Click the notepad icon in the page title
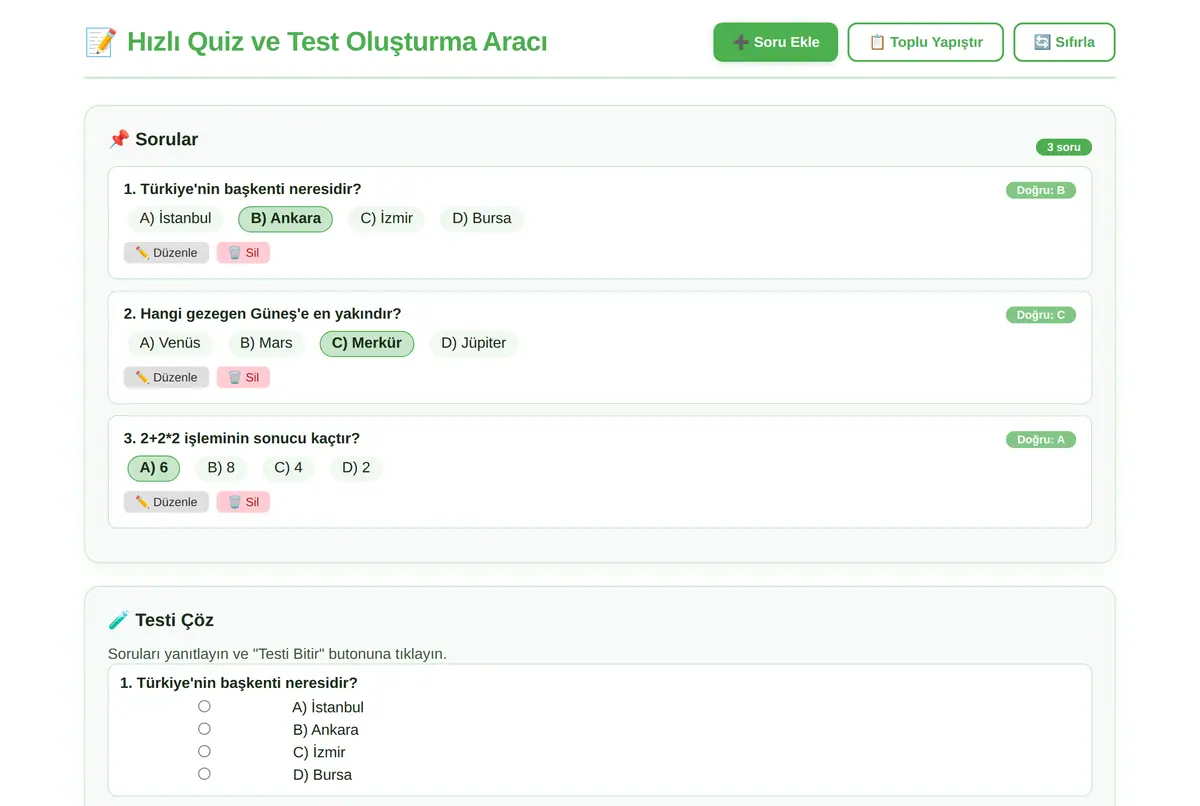The width and height of the screenshot is (1200, 806). (101, 42)
